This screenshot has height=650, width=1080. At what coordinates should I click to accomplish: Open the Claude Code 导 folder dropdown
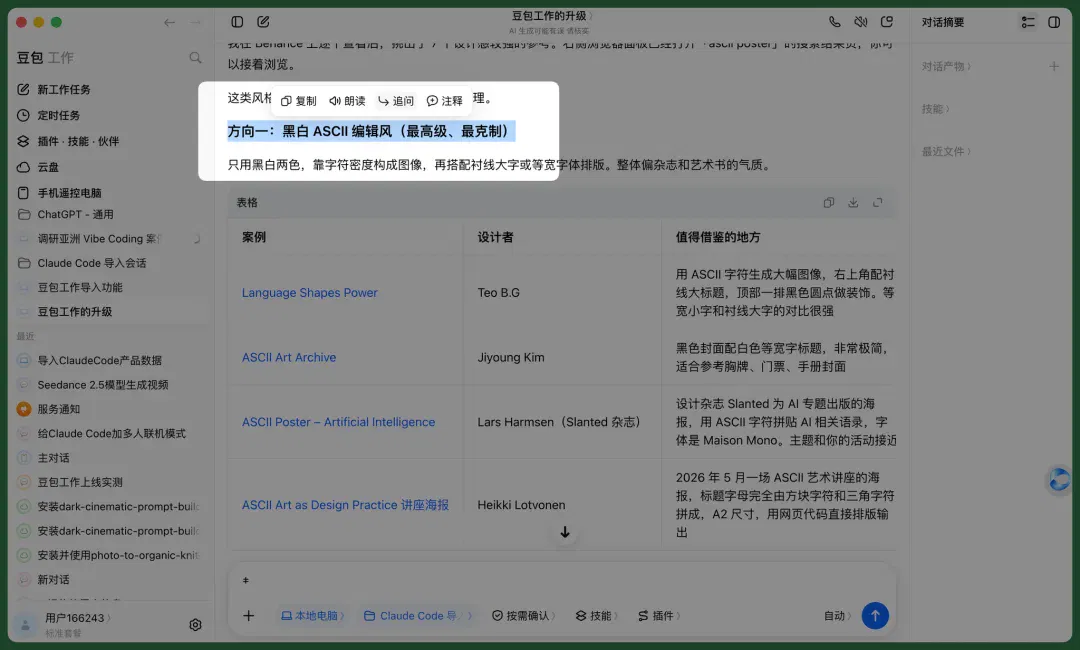coord(417,616)
